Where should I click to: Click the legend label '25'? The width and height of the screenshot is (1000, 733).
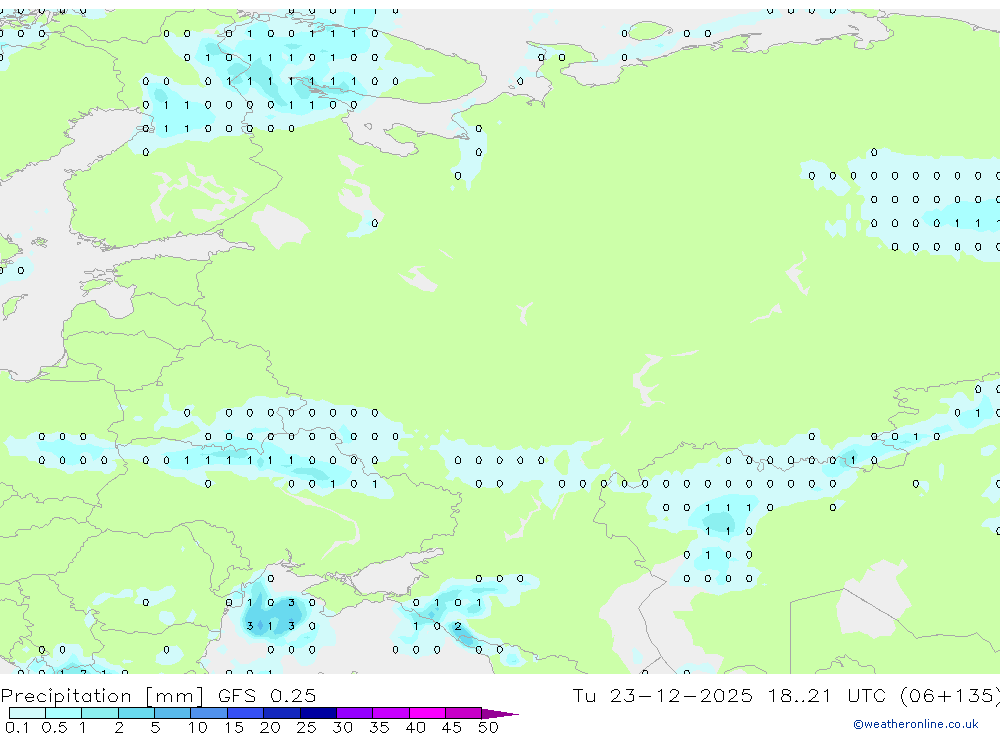306,727
